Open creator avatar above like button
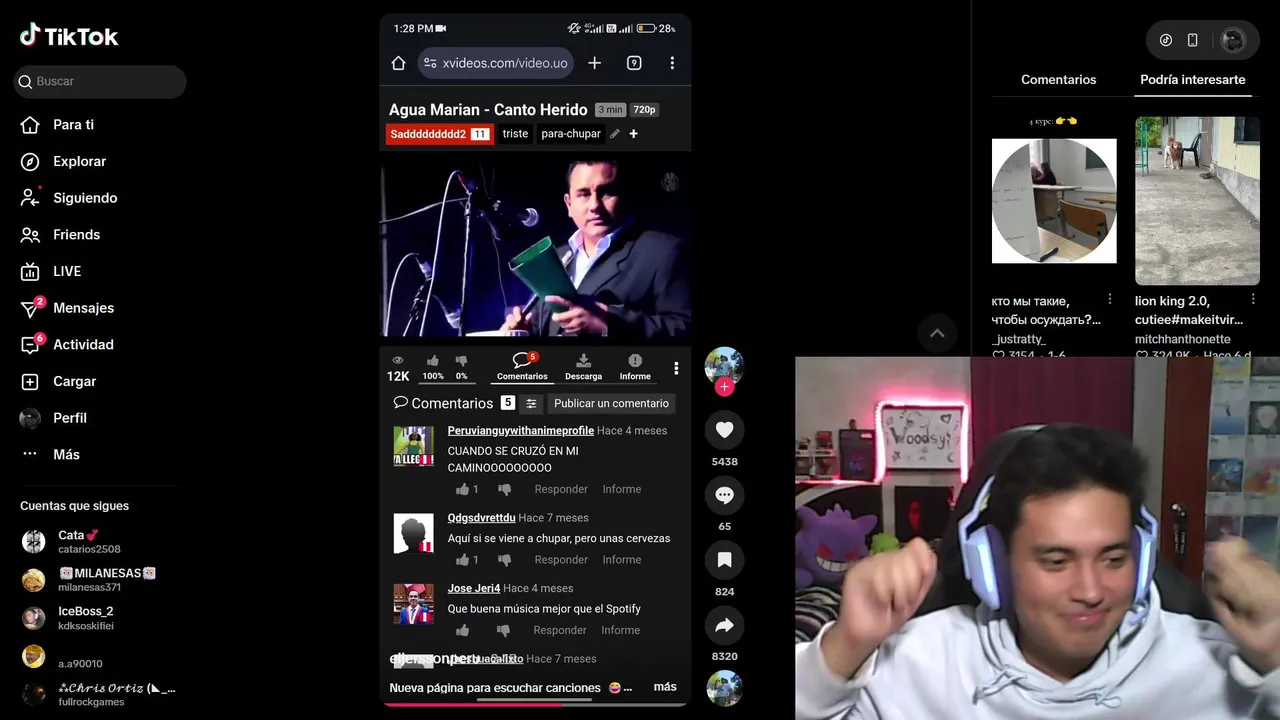This screenshot has height=720, width=1280. [x=724, y=365]
